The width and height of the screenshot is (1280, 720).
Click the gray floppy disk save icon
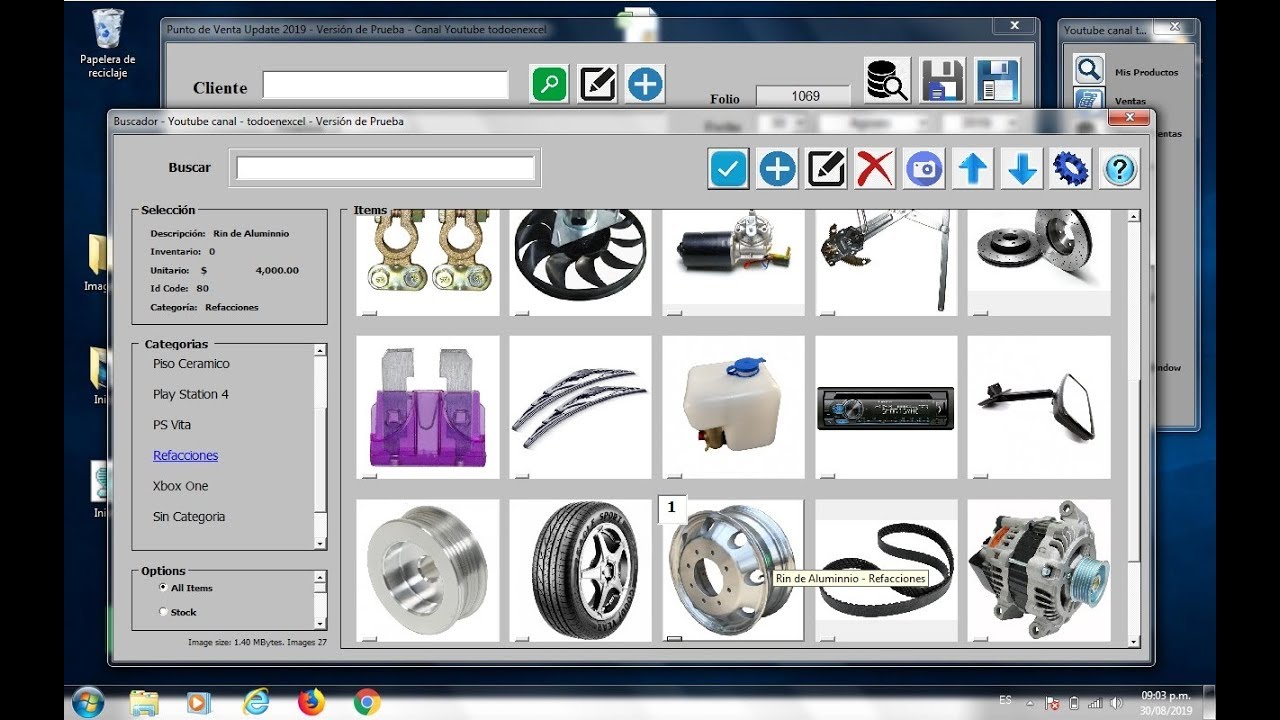(942, 80)
